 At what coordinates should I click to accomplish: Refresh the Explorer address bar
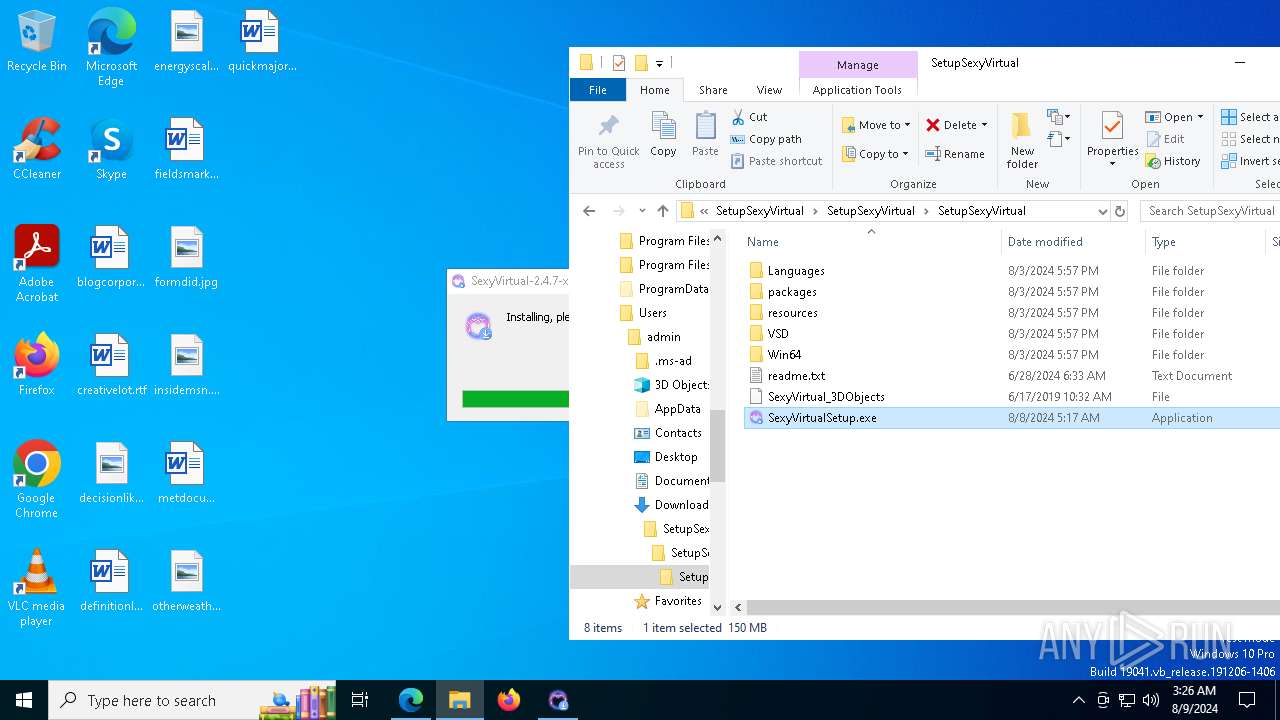point(1120,211)
